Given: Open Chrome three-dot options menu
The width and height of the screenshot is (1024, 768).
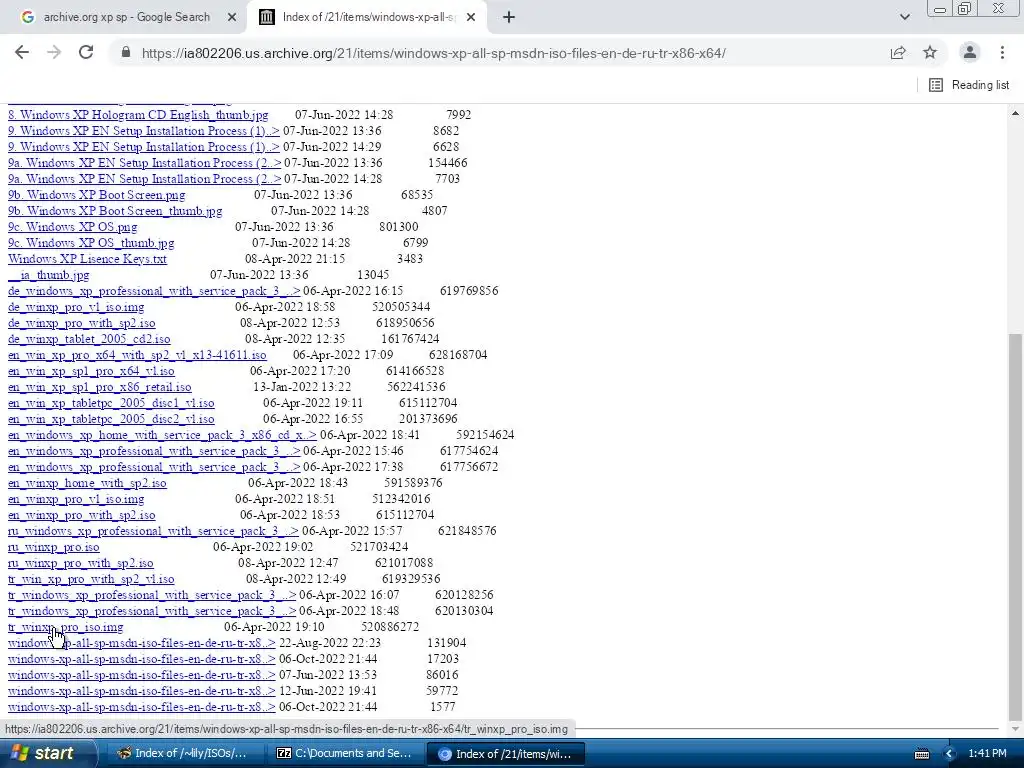Looking at the screenshot, I should (x=1002, y=52).
